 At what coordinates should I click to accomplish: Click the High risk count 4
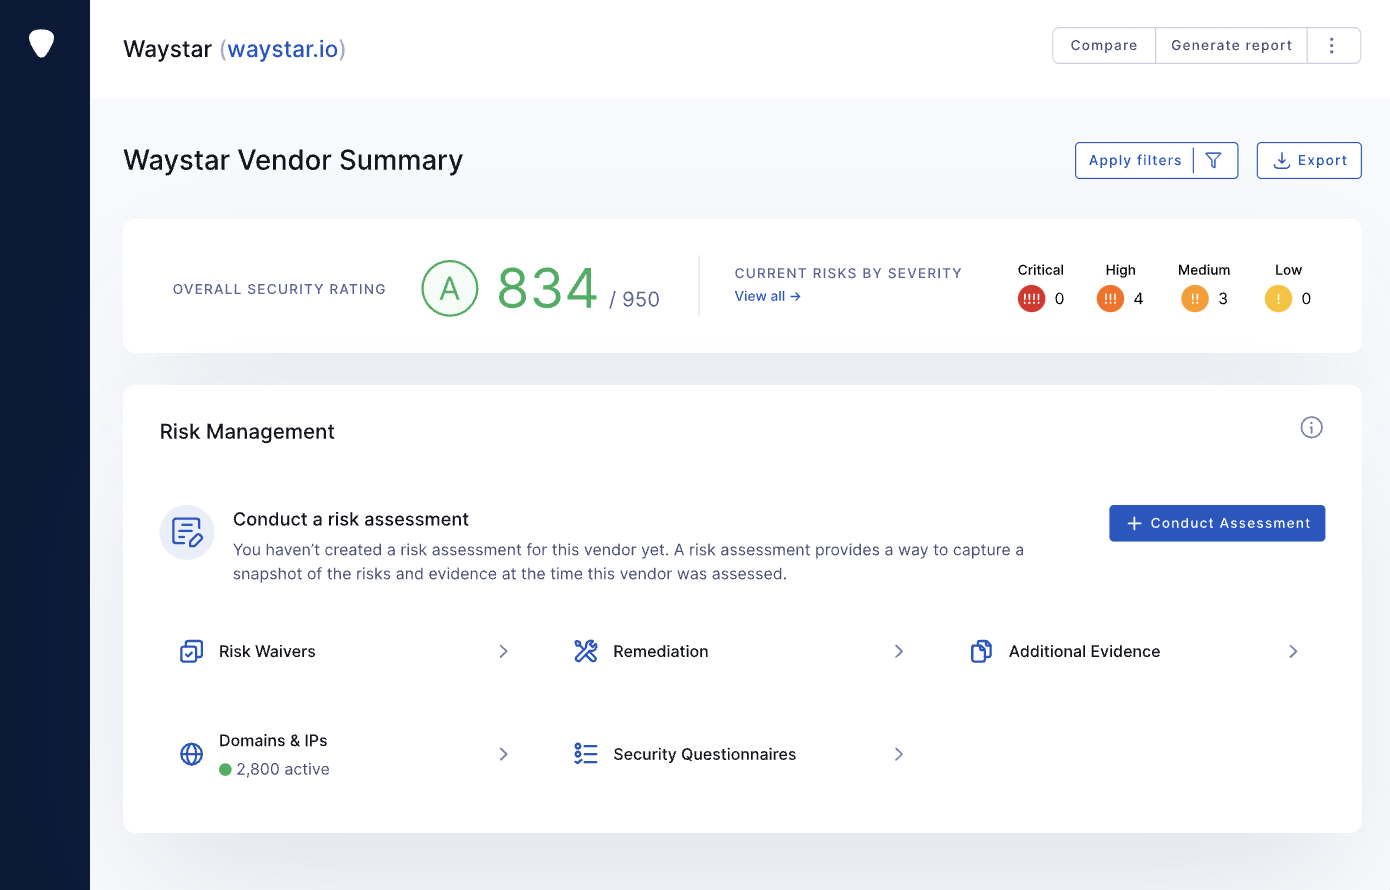(x=1138, y=298)
